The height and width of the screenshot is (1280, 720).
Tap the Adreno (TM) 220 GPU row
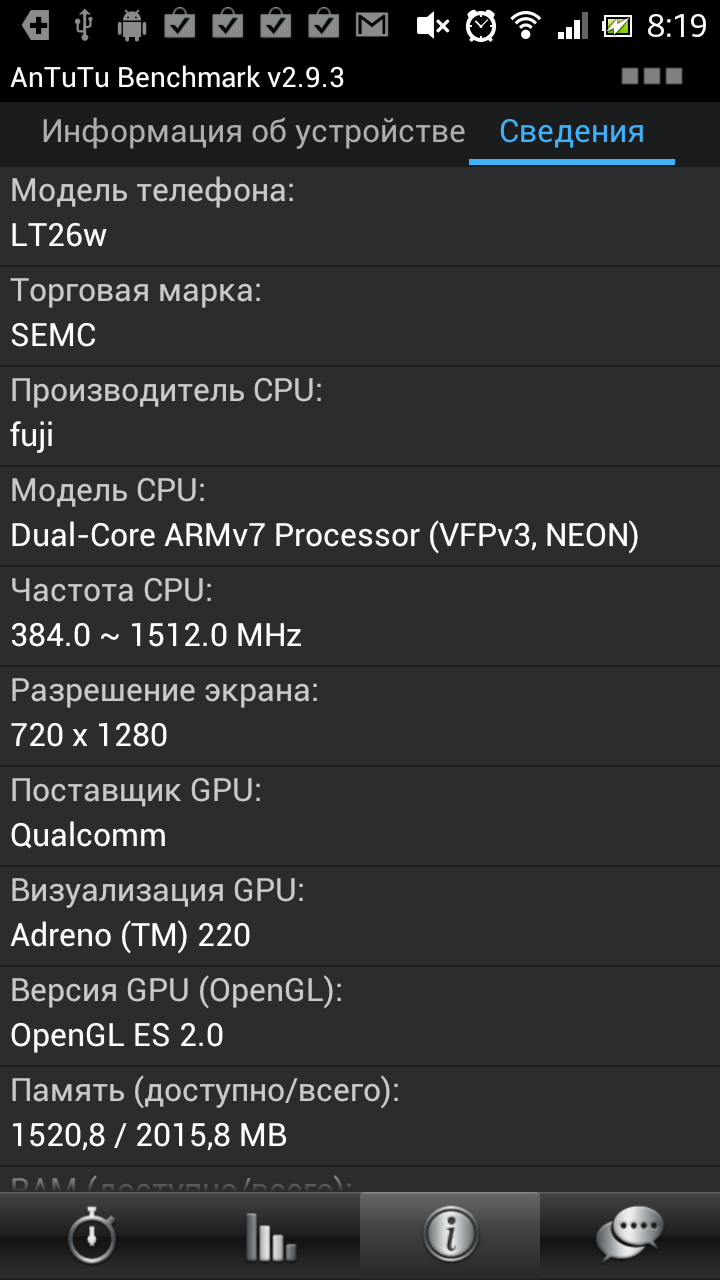(360, 914)
